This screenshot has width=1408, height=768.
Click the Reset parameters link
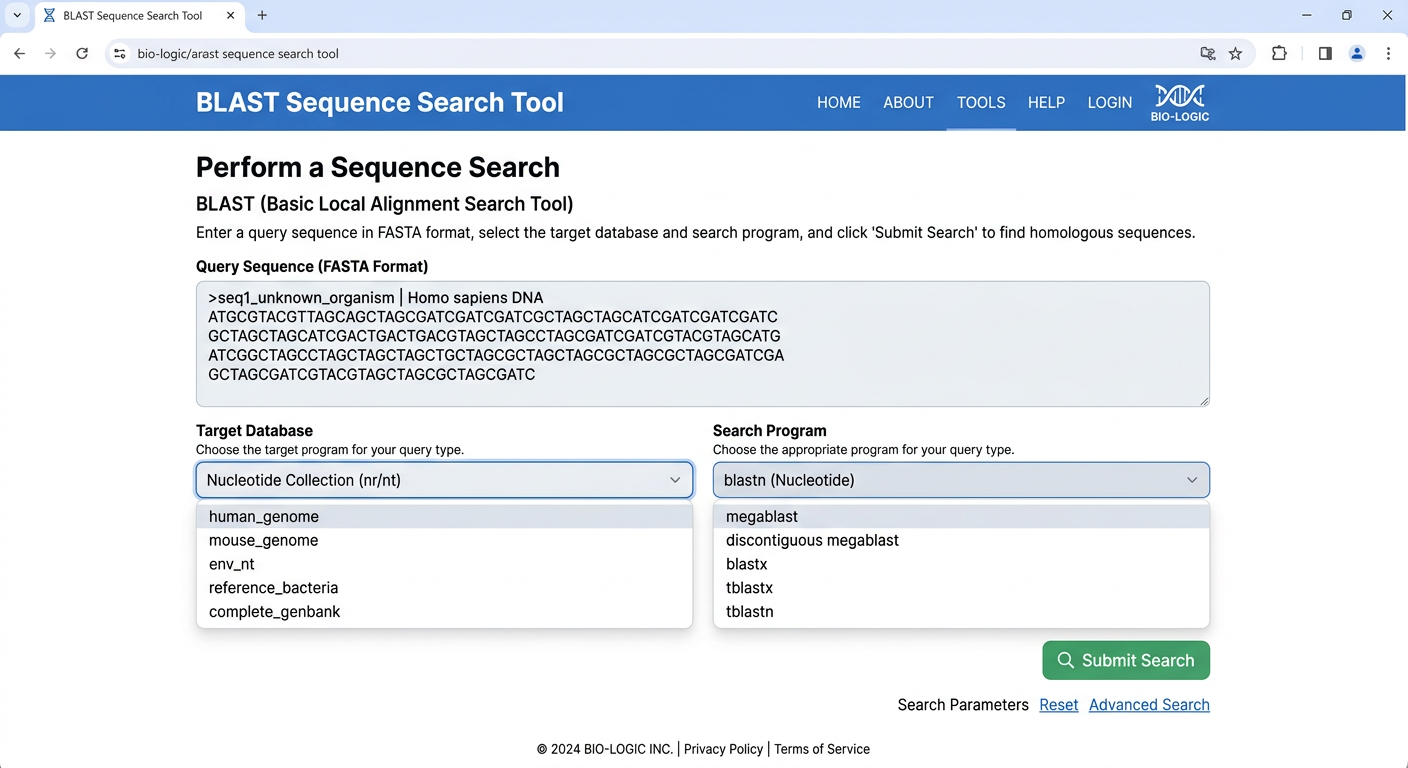[1058, 705]
